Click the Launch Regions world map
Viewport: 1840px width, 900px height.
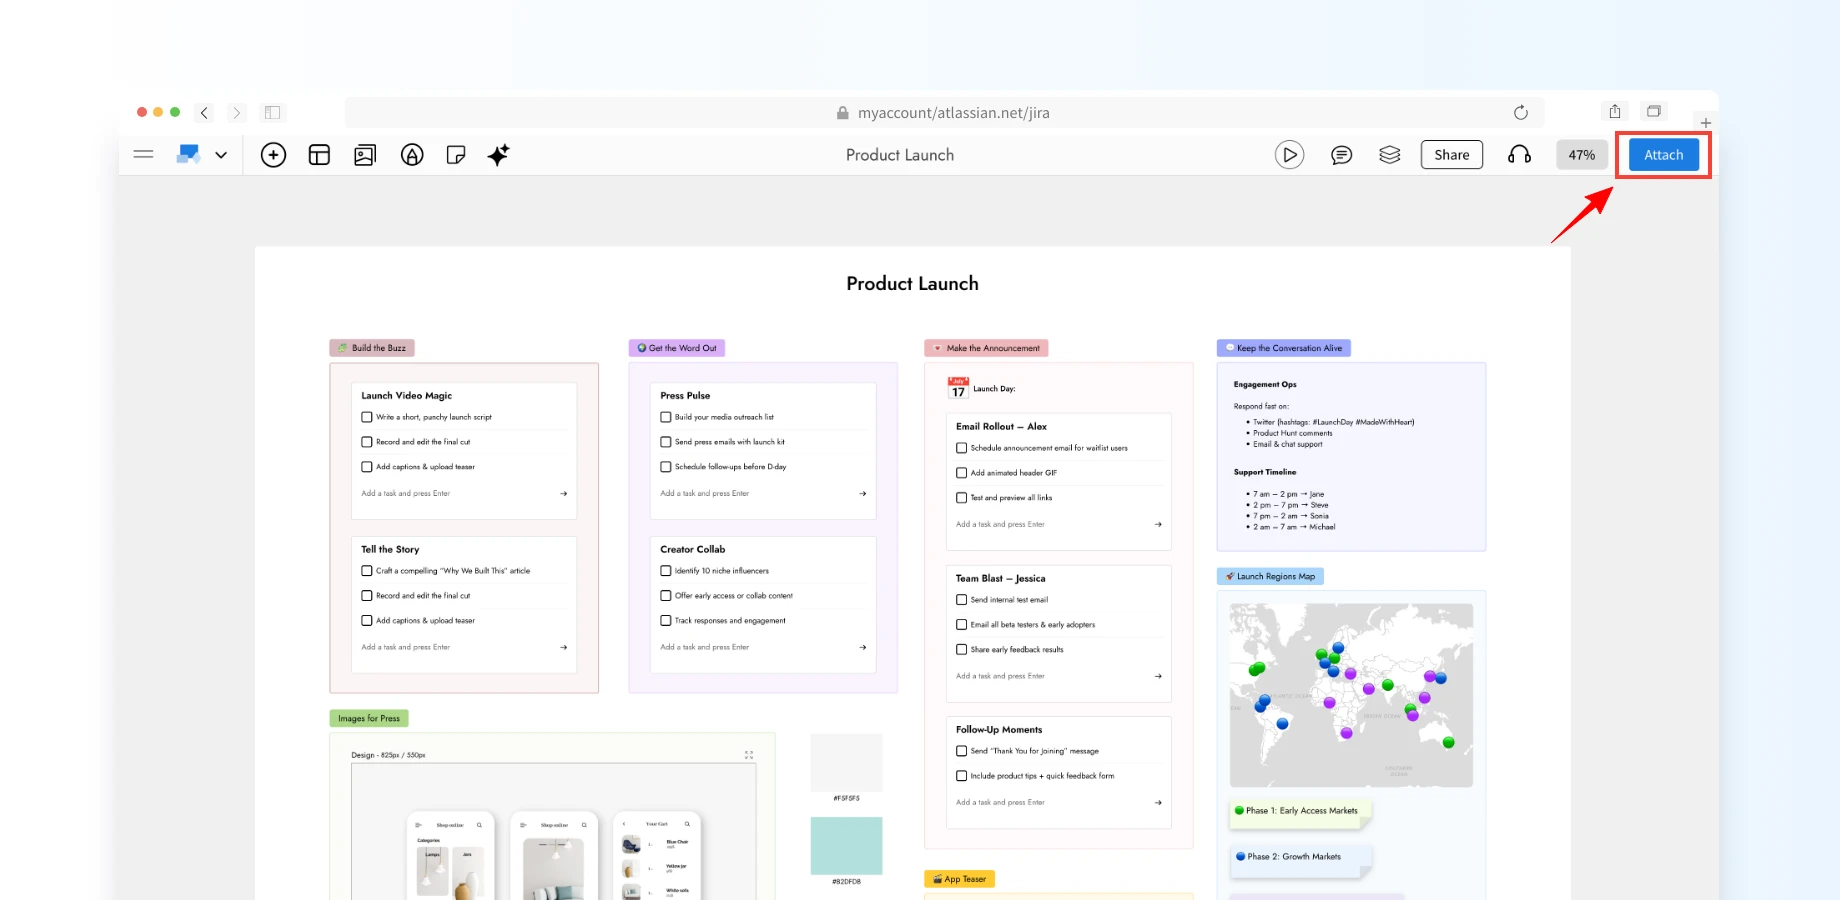1351,695
